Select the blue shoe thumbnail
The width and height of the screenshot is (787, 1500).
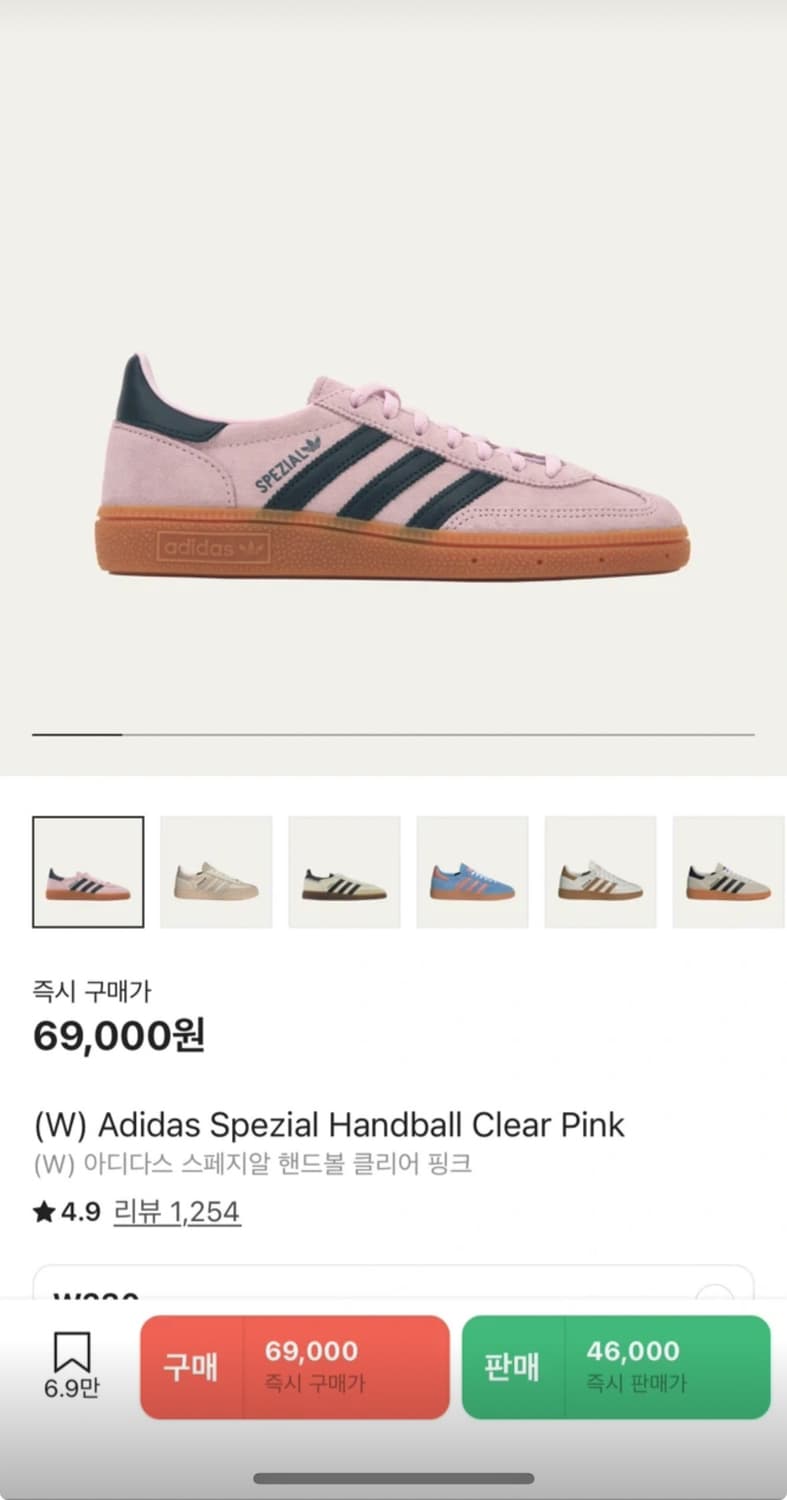(x=472, y=872)
